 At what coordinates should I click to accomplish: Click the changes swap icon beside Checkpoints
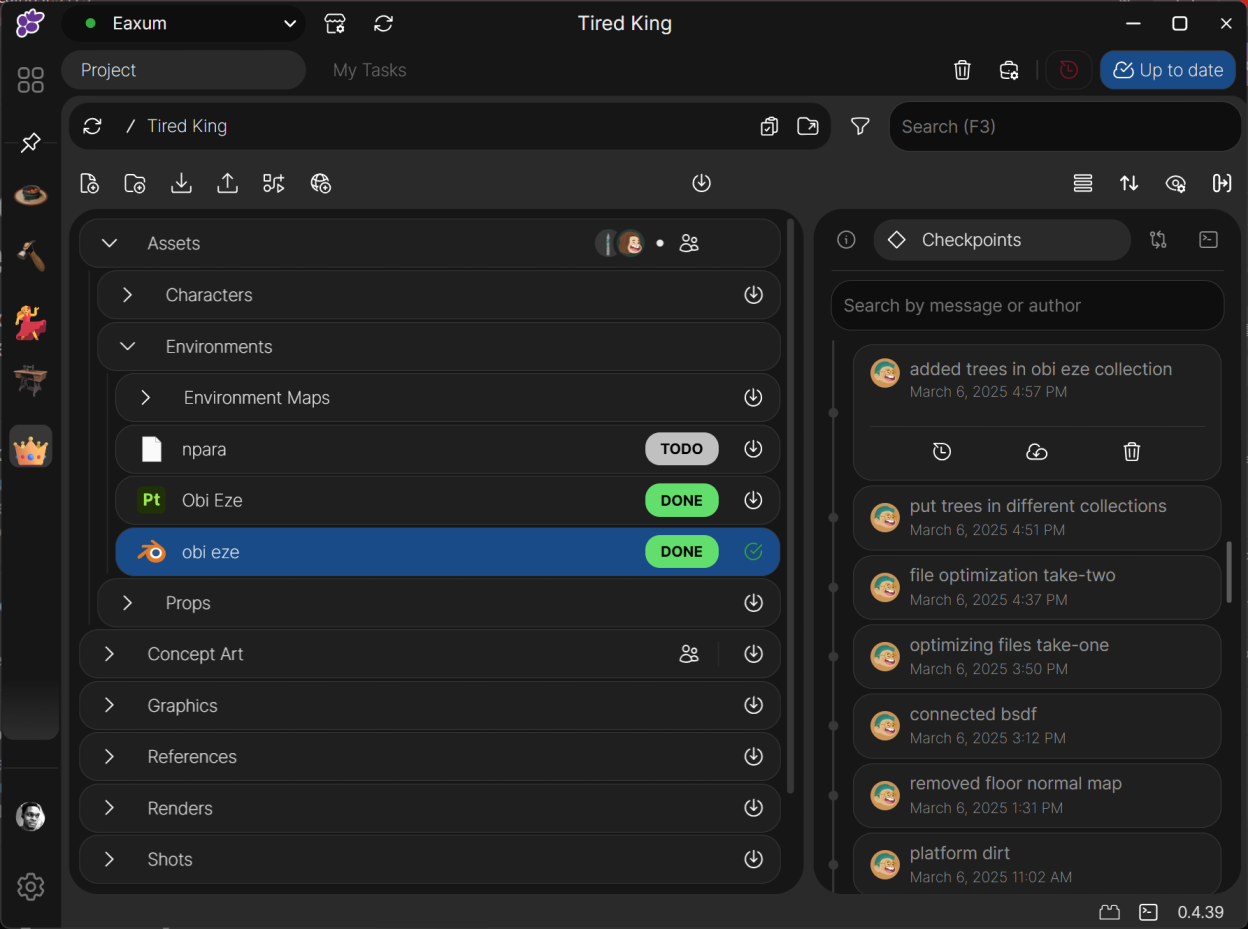click(x=1158, y=240)
